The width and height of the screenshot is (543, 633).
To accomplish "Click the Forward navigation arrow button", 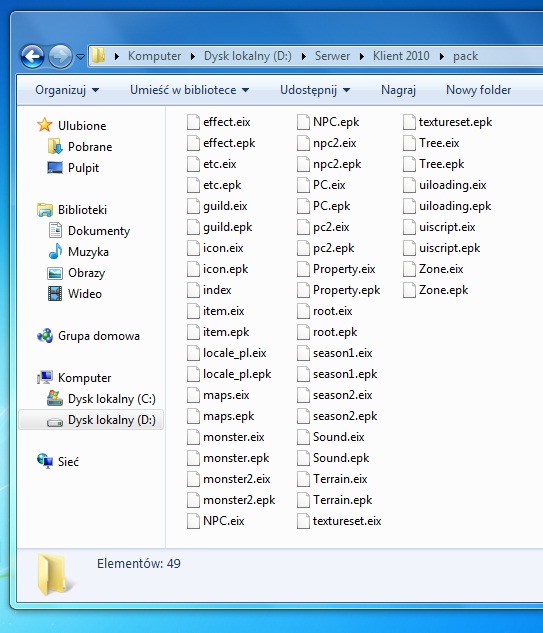I will coord(61,56).
